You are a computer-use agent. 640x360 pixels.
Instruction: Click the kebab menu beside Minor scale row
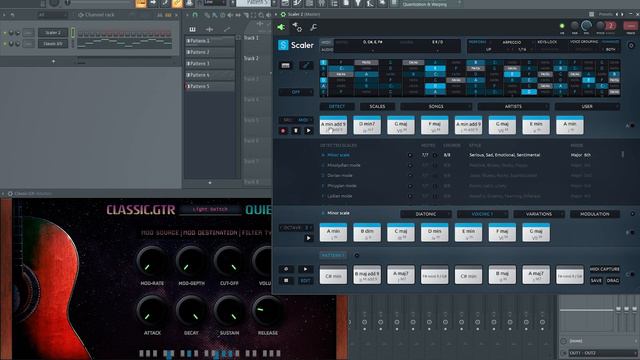[622, 154]
